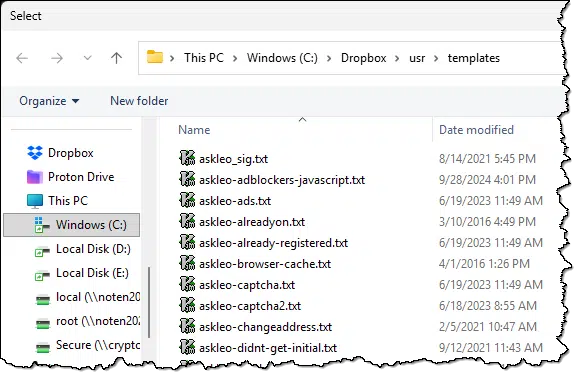
Task: Select Secure (\\cryptc network drive
Action: pyautogui.click(x=98, y=345)
